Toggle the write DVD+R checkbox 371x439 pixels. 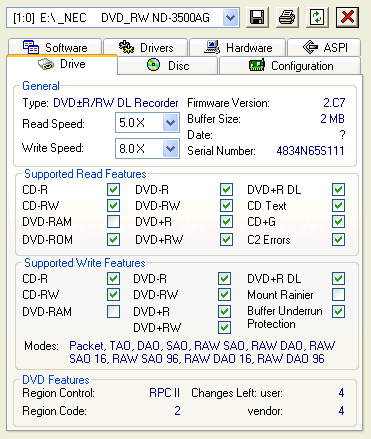point(224,312)
